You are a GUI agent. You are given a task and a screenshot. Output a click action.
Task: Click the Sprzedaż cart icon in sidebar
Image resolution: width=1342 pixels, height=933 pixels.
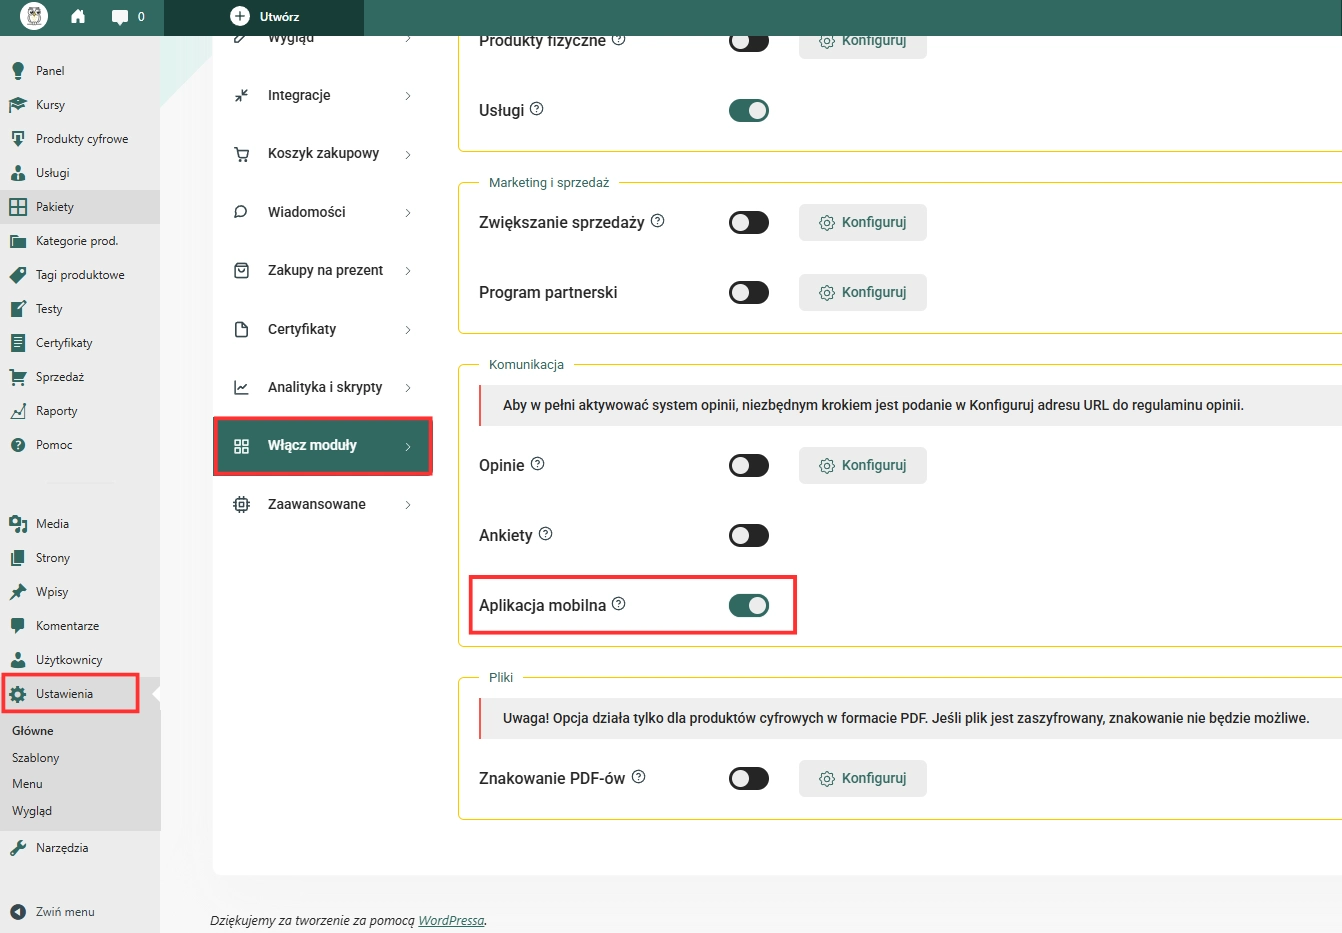18,377
